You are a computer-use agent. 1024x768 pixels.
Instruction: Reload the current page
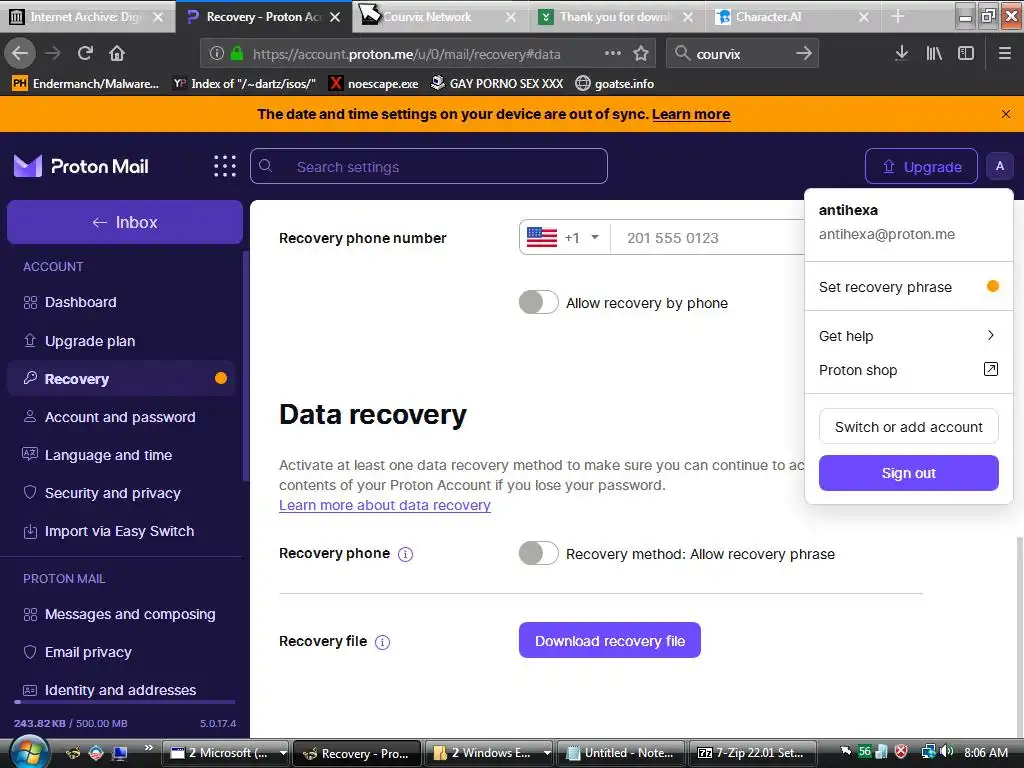coord(85,54)
